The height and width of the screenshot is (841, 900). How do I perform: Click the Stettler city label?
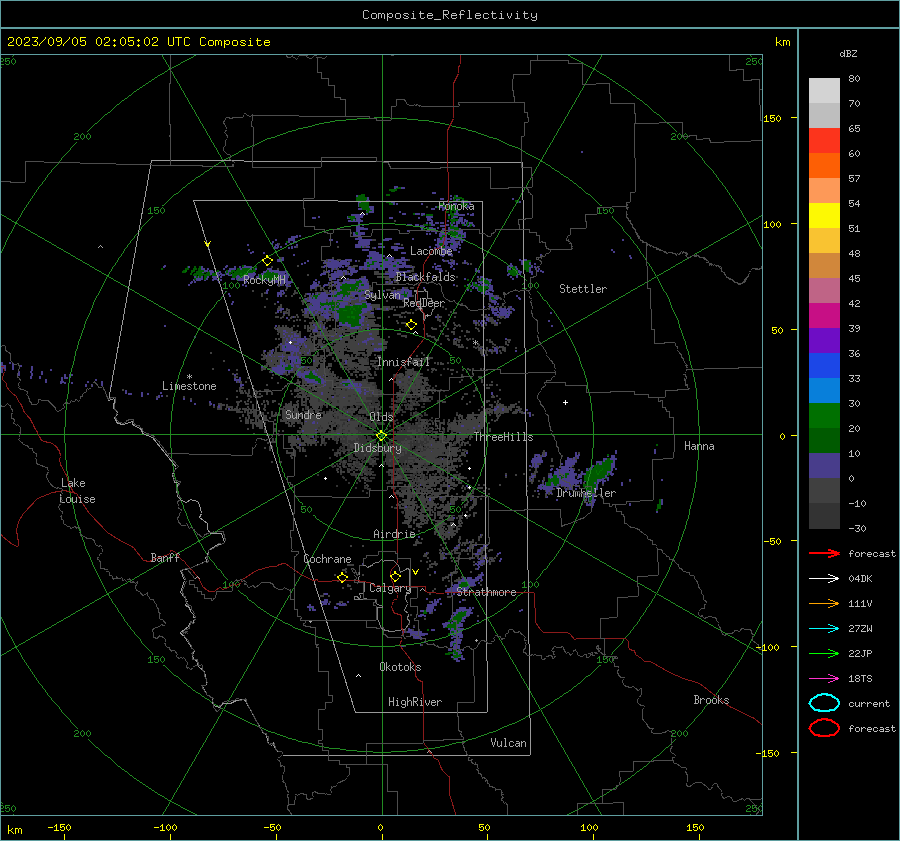click(x=583, y=289)
